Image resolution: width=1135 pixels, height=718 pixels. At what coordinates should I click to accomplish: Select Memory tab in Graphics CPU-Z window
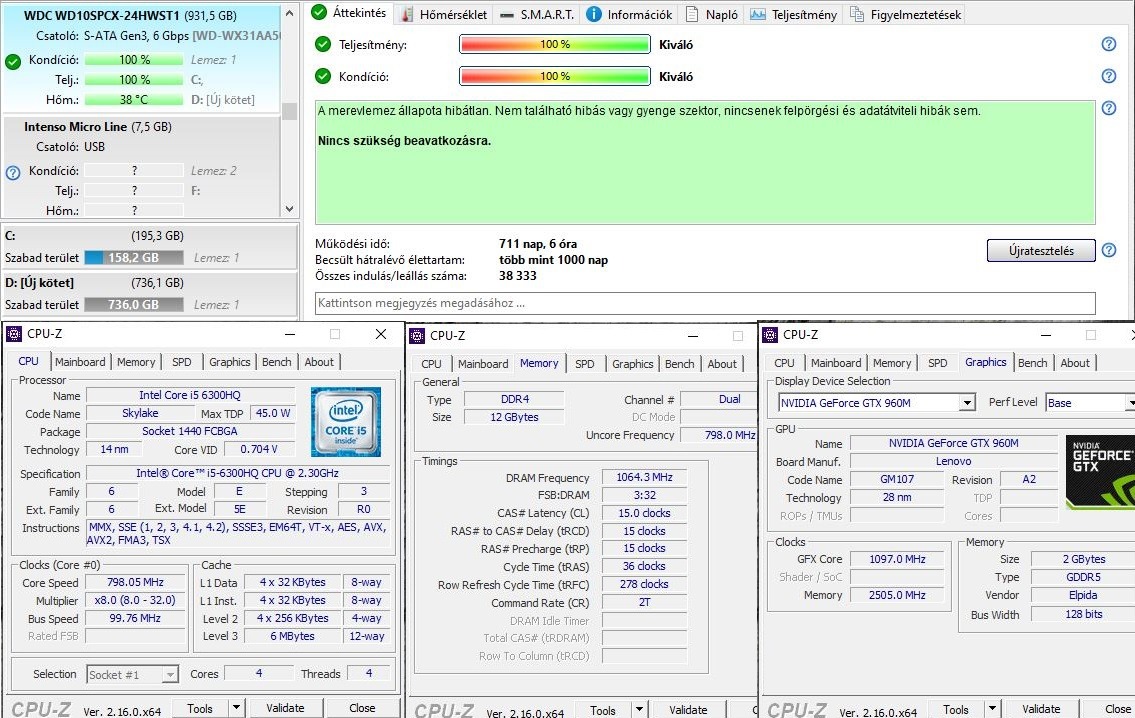[x=892, y=363]
